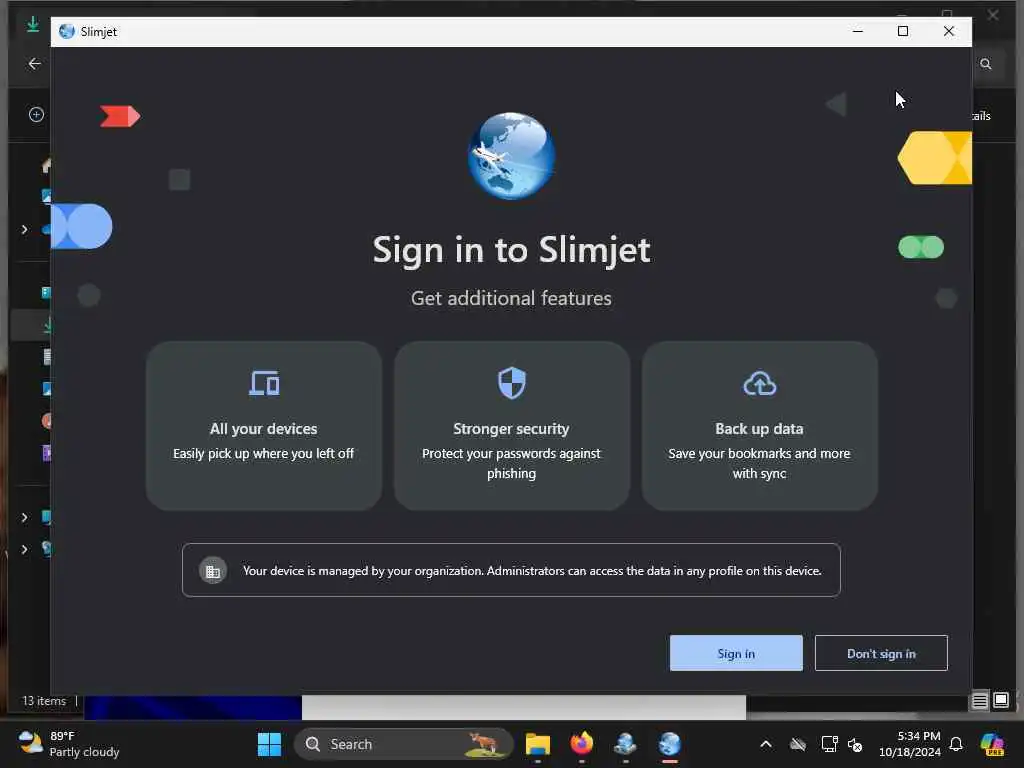Click the managed-by-organization building icon
This screenshot has width=1024, height=768.
[x=213, y=571]
